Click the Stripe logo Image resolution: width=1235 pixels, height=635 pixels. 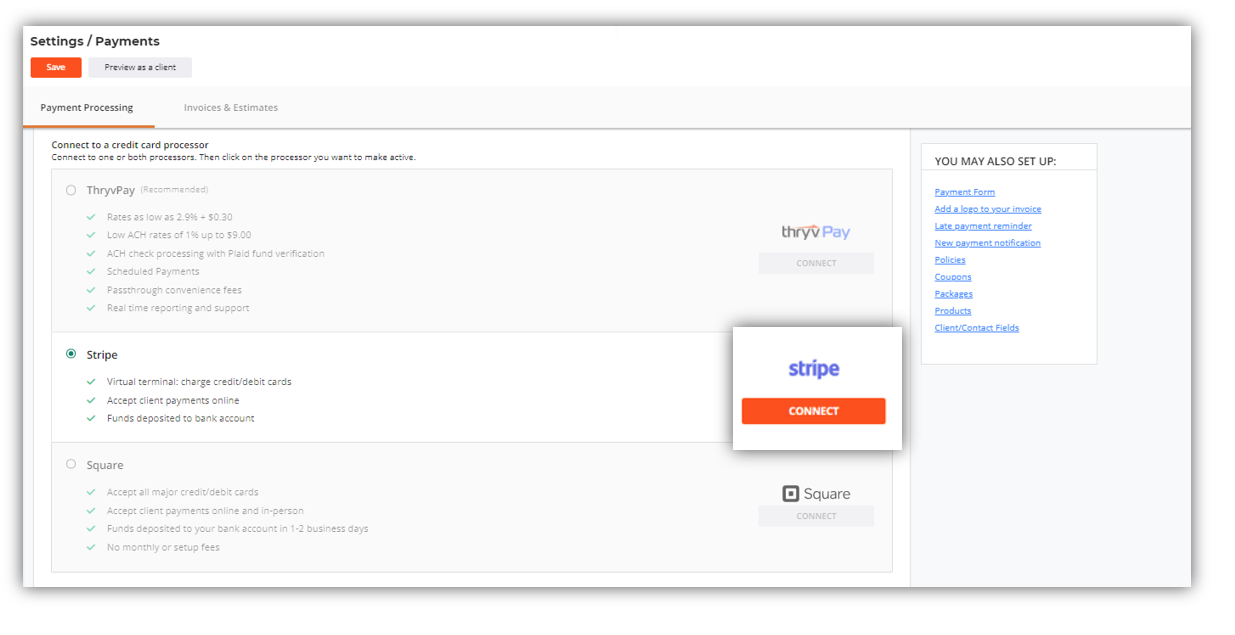click(x=813, y=369)
